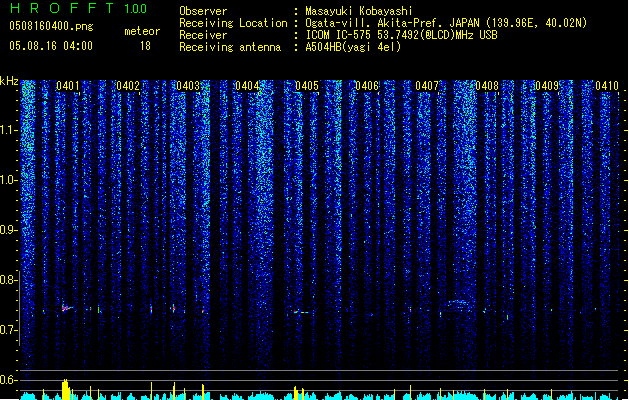Click the bright meteor echo just after 0401
Image resolution: width=629 pixels, height=400 pixels.
[x=67, y=308]
